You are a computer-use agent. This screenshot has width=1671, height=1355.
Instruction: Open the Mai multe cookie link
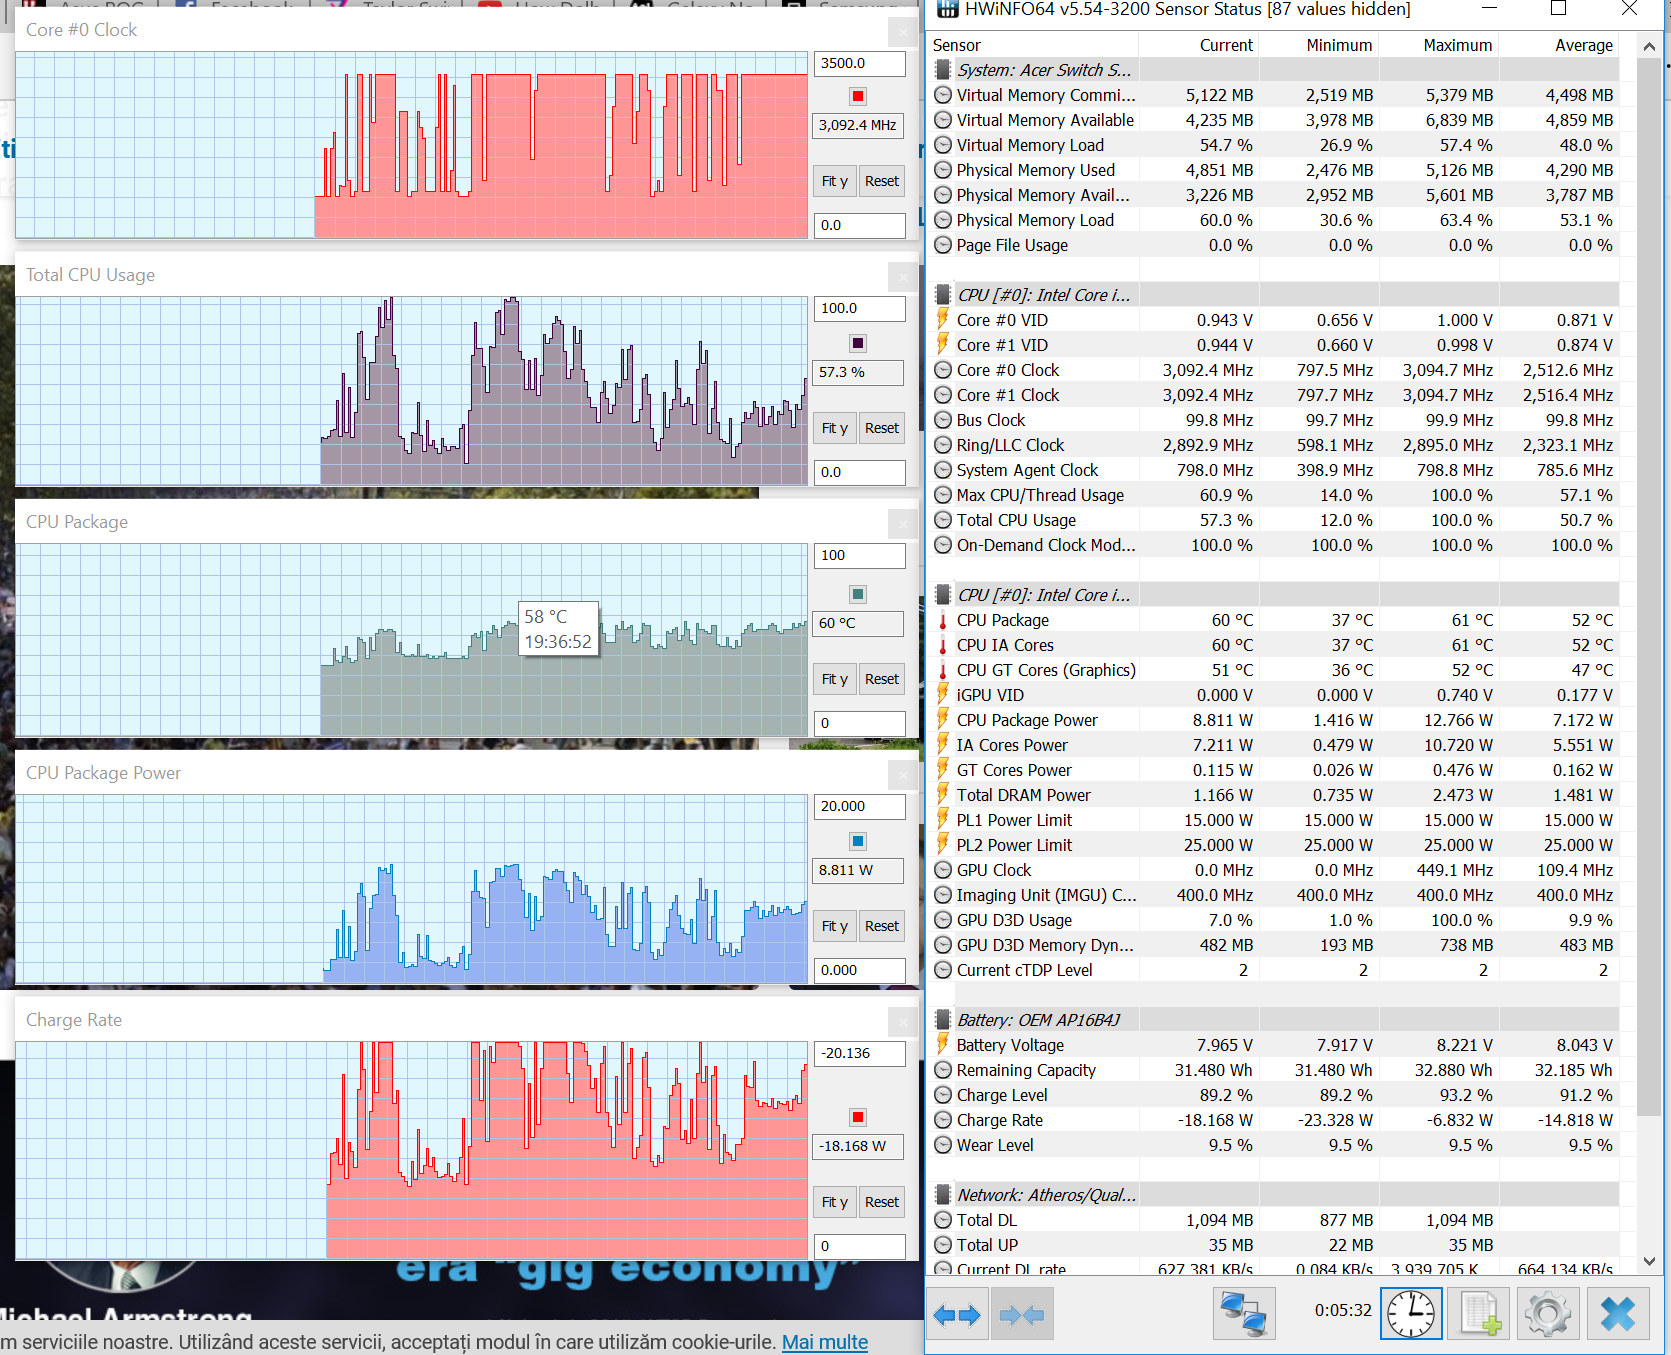click(x=825, y=1342)
